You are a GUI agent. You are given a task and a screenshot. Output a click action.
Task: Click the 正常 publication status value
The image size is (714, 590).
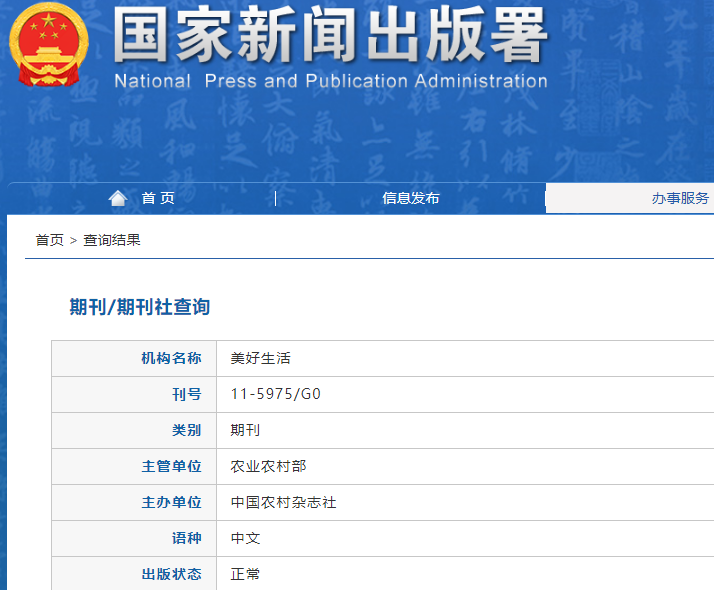(245, 574)
